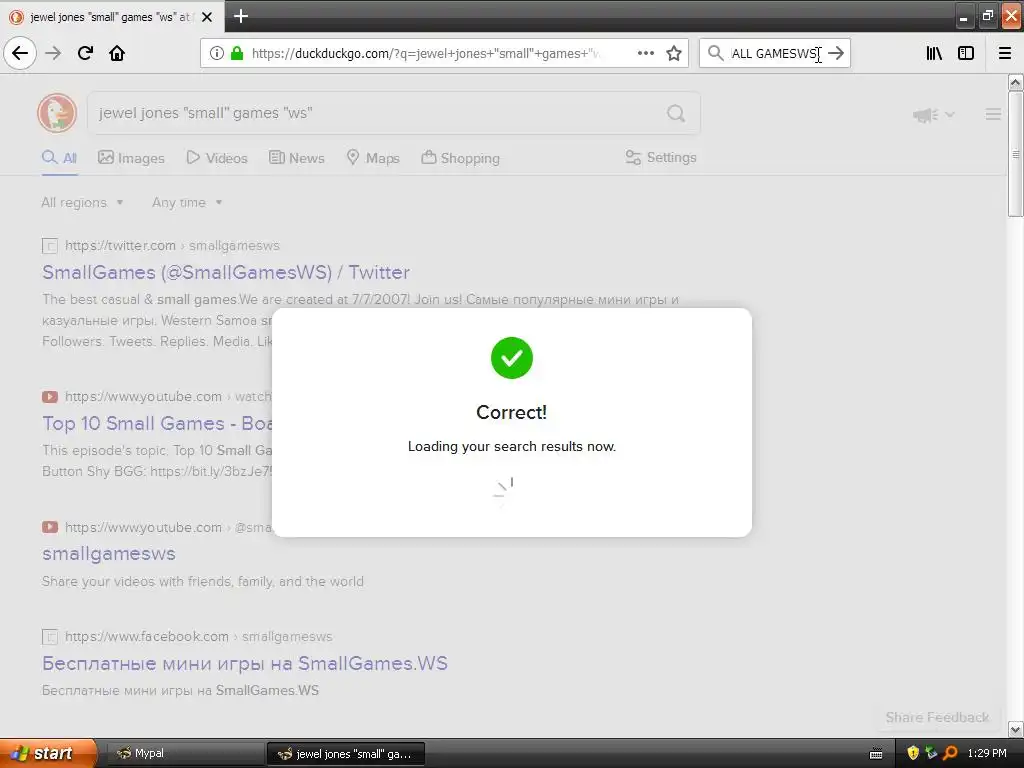Show the green padlock connection details
The image size is (1024, 768).
click(237, 53)
